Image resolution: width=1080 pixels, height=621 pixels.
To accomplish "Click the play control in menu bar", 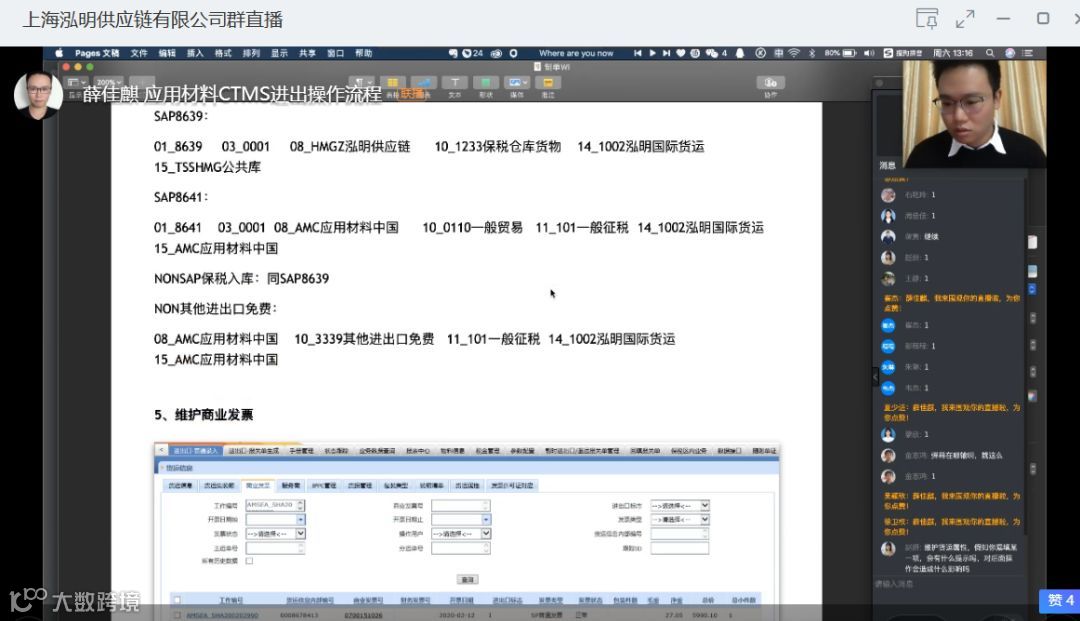I will pyautogui.click(x=652, y=53).
